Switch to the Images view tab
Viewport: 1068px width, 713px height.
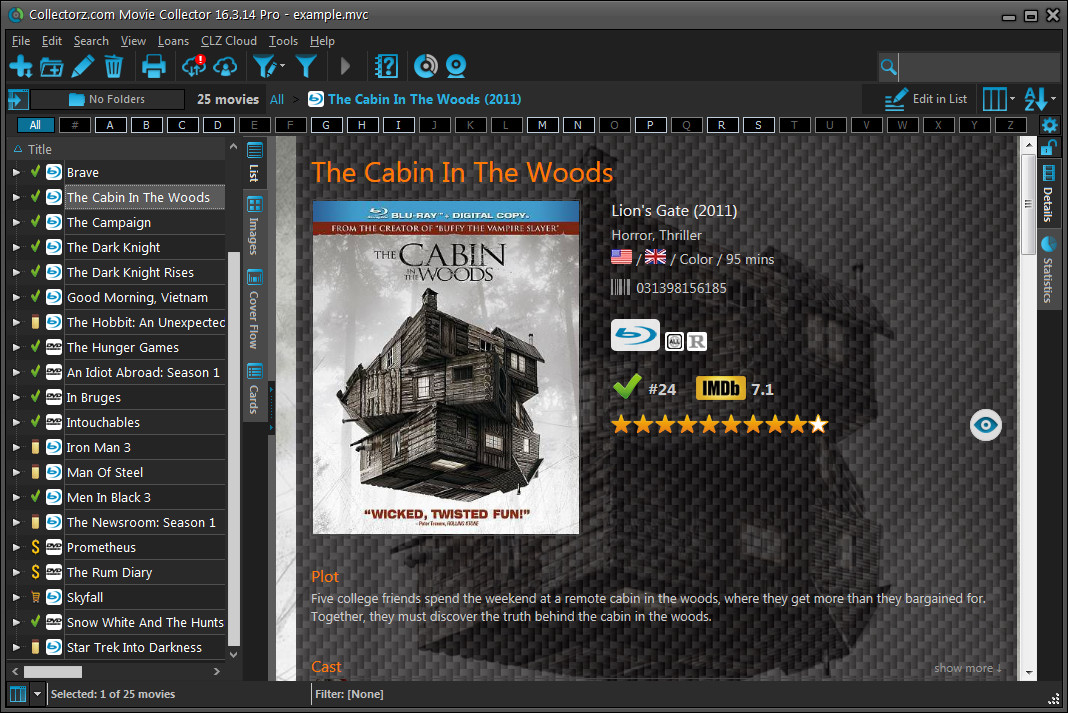[x=254, y=226]
